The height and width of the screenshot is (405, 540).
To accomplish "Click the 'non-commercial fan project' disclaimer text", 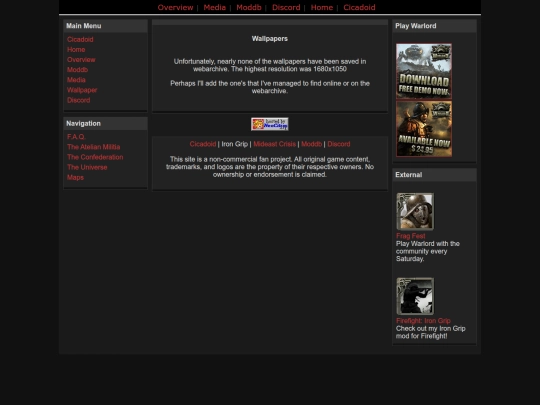I will click(x=270, y=167).
